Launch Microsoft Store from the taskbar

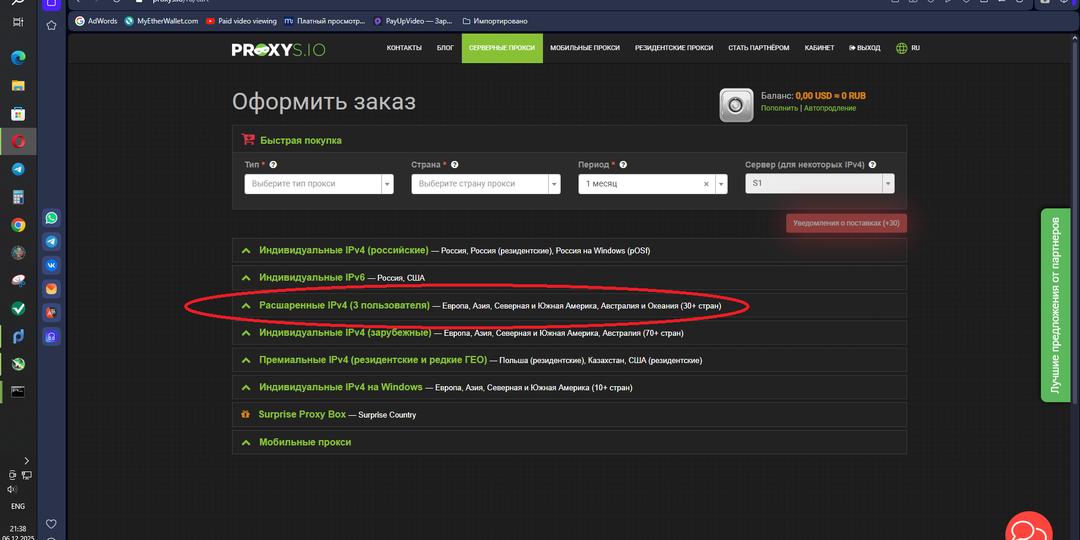click(x=18, y=114)
